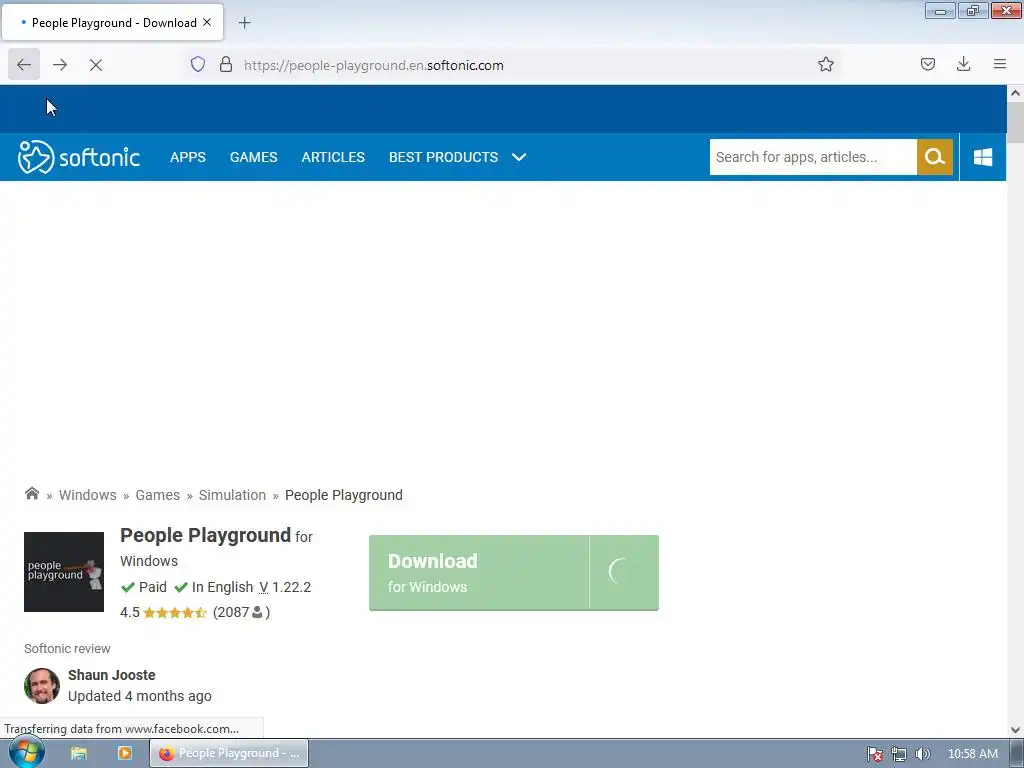Open the Firefox downloads panel
The image size is (1024, 768).
963,64
